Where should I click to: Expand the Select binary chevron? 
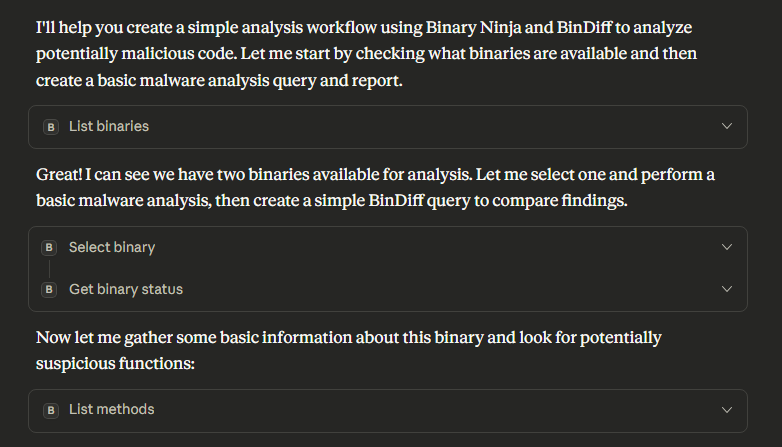[727, 247]
